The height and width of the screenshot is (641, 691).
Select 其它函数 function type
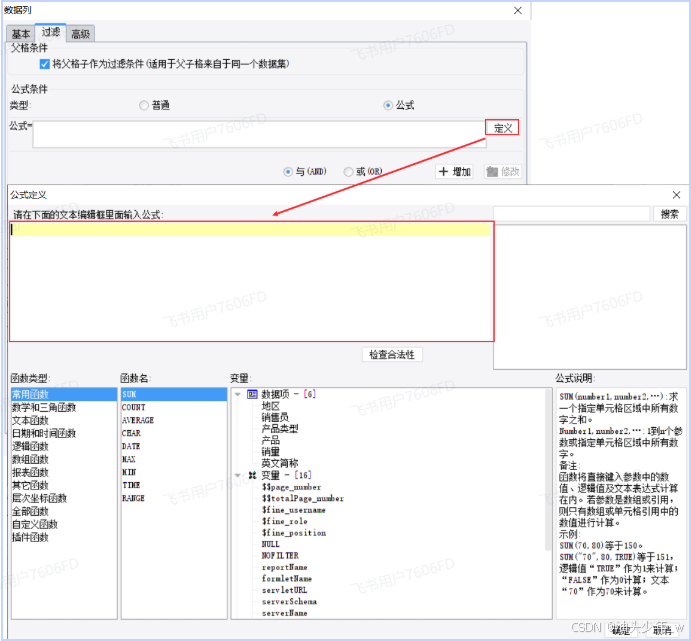pyautogui.click(x=64, y=485)
